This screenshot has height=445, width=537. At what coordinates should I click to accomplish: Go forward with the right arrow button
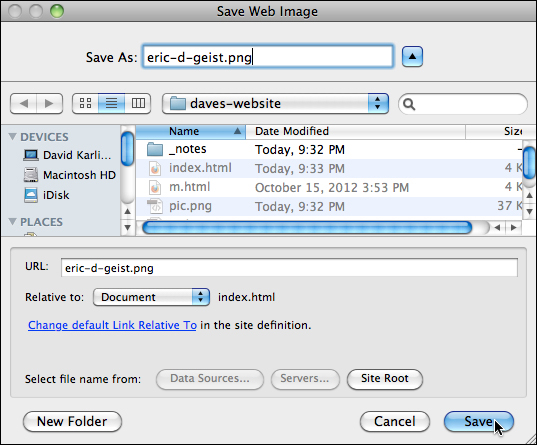point(50,103)
